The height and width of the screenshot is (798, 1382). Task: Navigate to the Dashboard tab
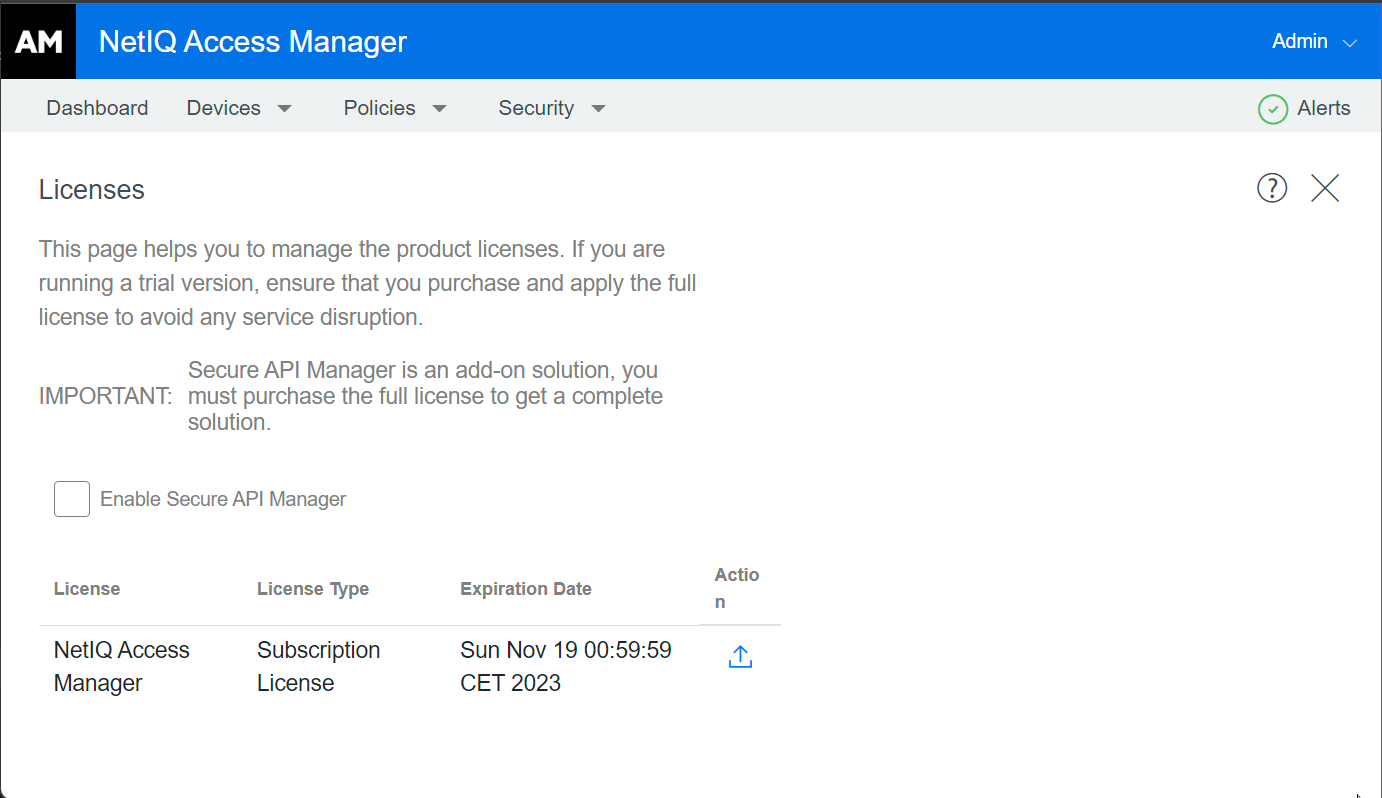pos(97,108)
